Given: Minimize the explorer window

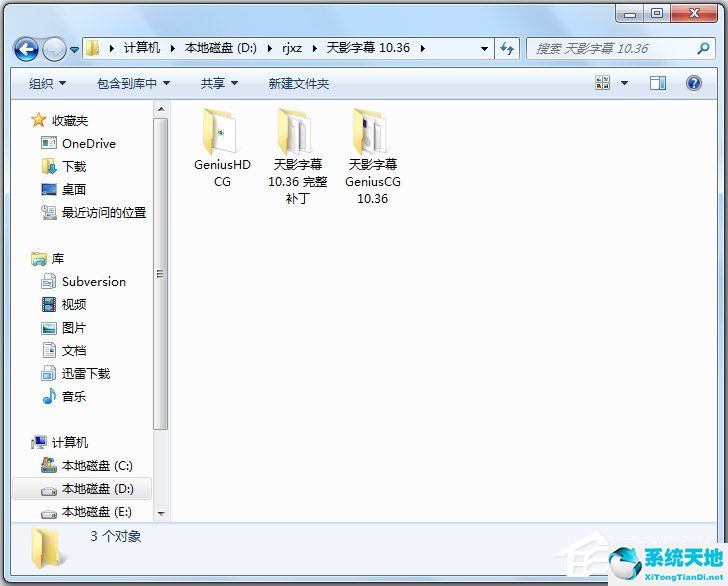Looking at the screenshot, I should [x=630, y=13].
